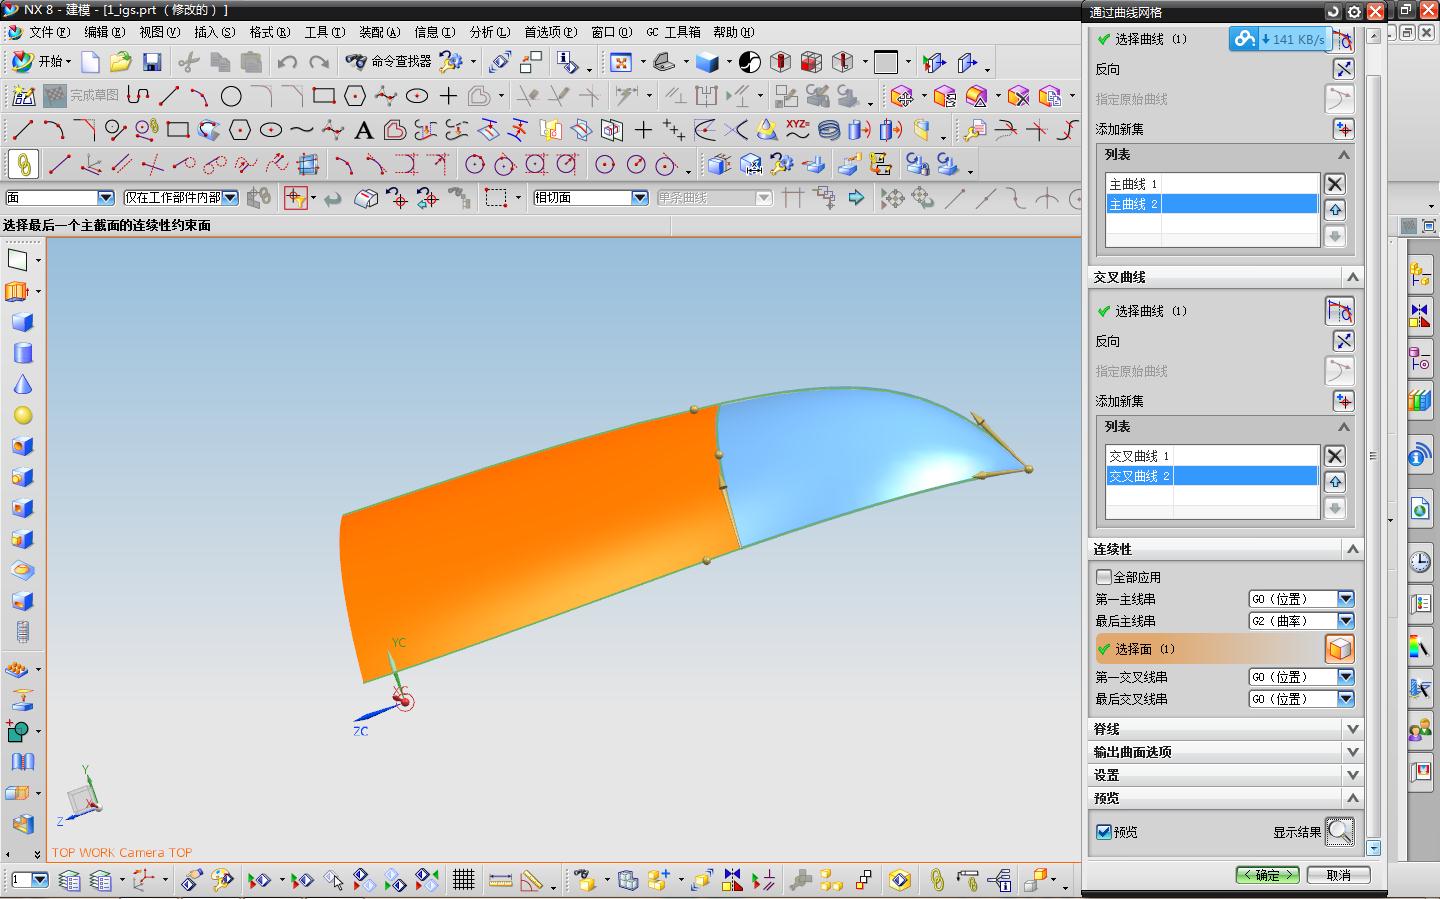The image size is (1440, 899).
Task: Click Add New Set icon for primary curves
Action: [1343, 129]
